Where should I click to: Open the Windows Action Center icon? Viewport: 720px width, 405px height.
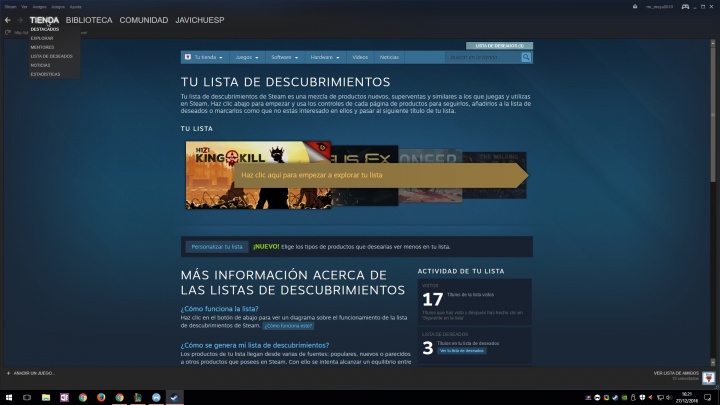click(x=708, y=398)
